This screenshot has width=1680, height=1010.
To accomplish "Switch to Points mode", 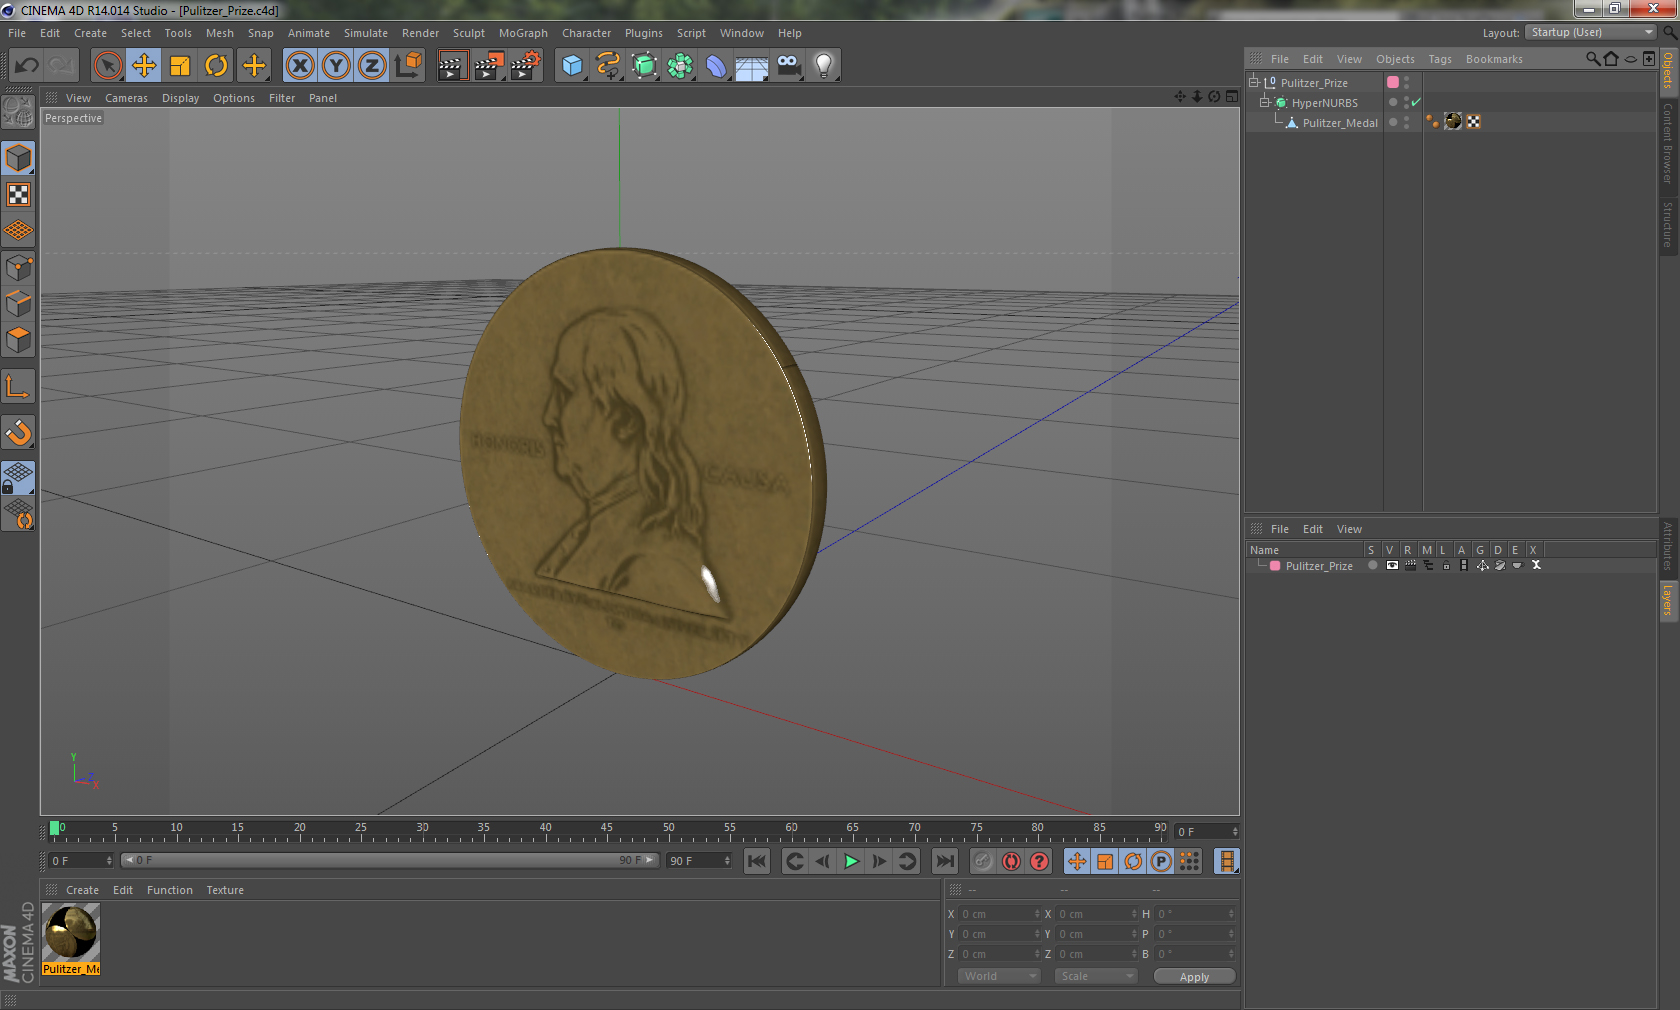I will click(18, 268).
